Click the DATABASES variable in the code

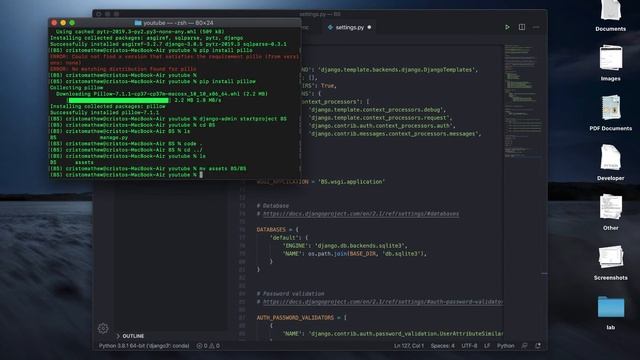click(x=271, y=229)
